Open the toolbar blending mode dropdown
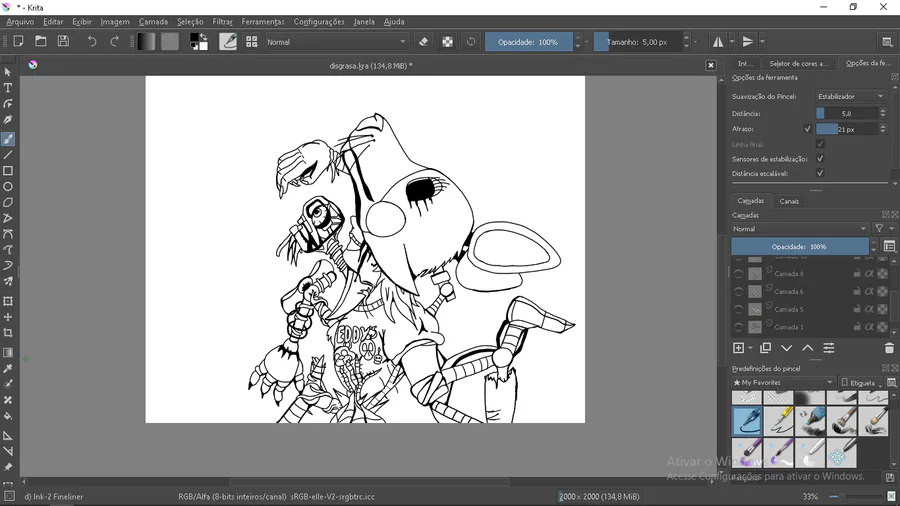Screen dimensions: 900x506 336,42
